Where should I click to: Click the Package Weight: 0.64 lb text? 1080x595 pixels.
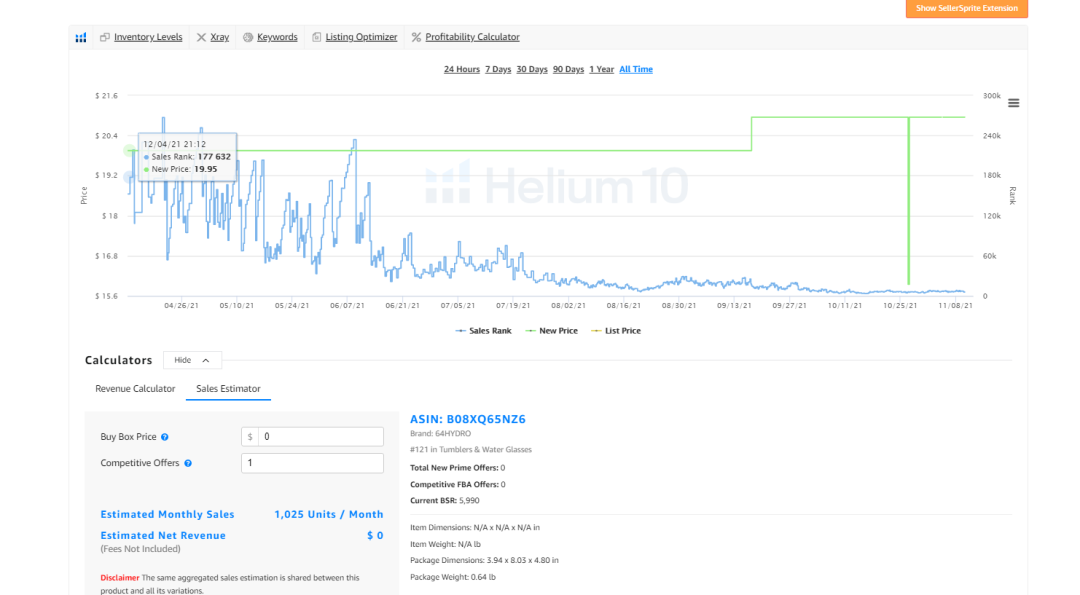(x=453, y=577)
